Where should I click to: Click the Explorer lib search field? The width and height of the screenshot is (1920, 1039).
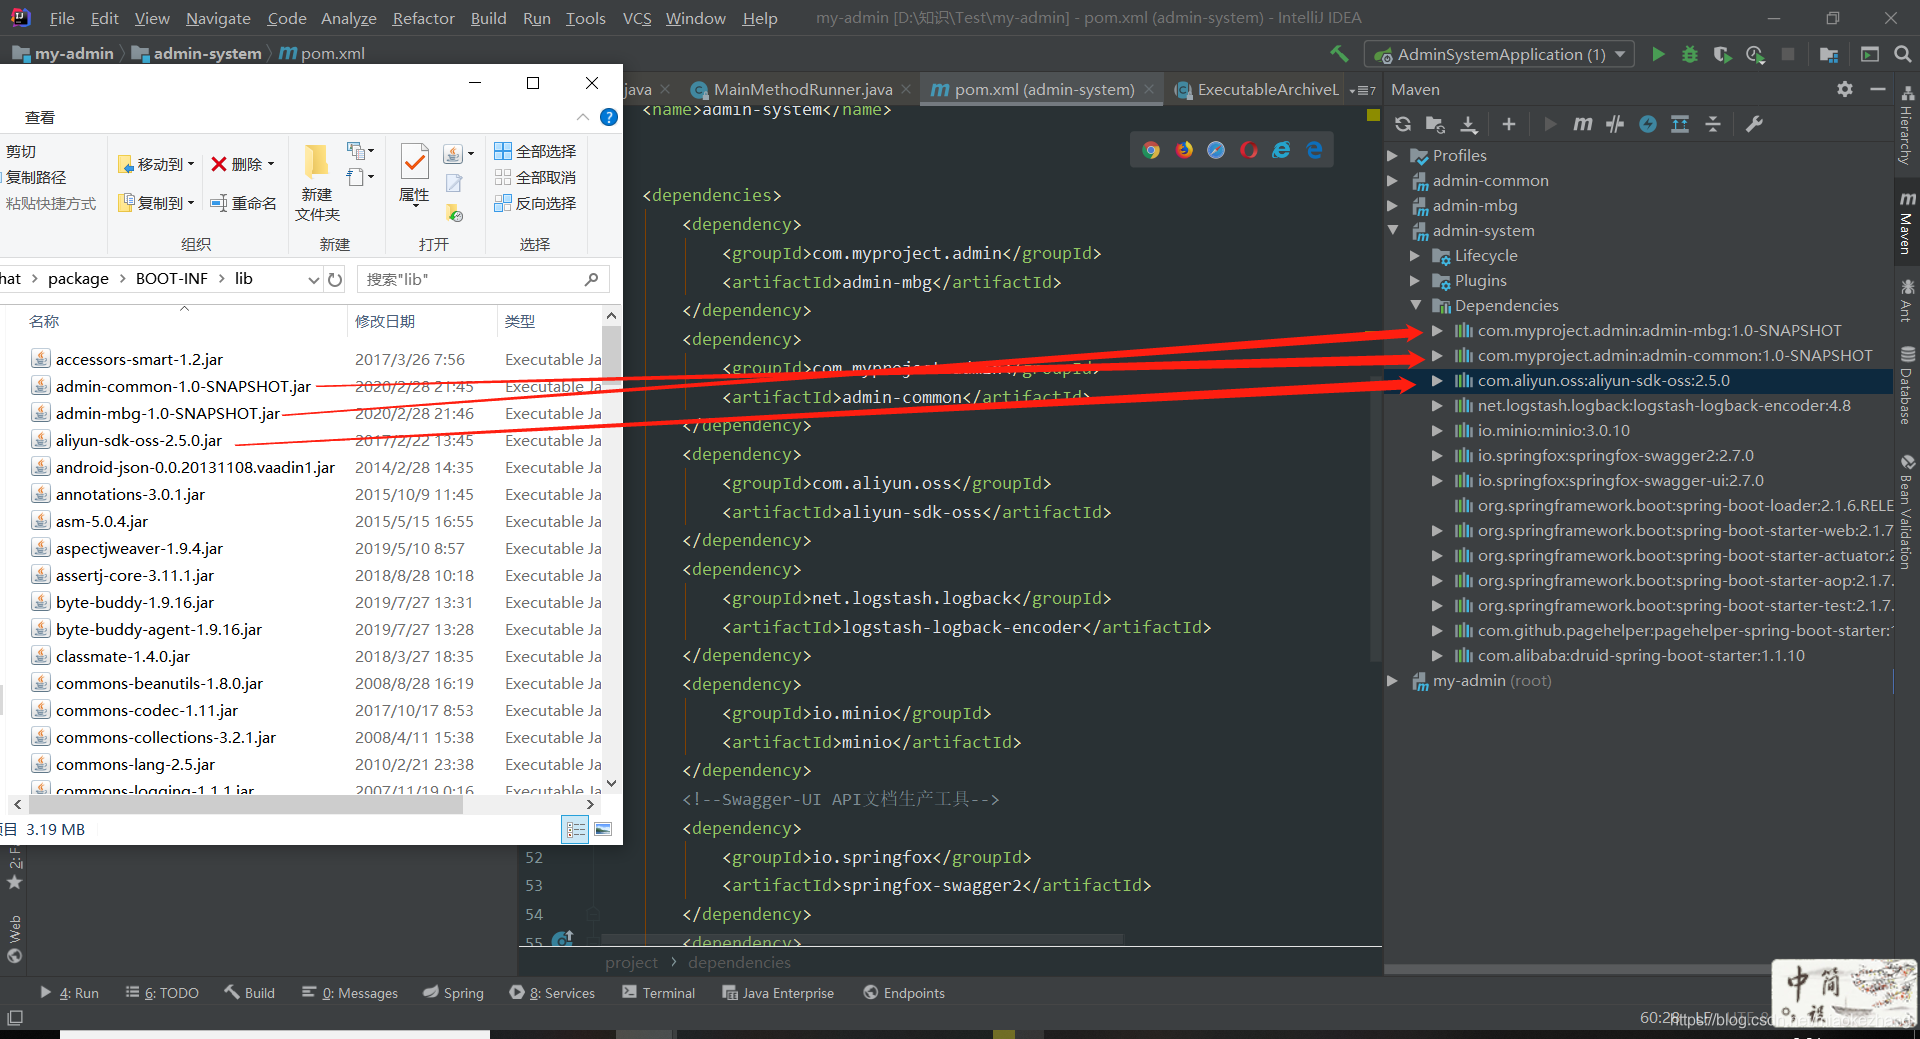click(x=483, y=279)
